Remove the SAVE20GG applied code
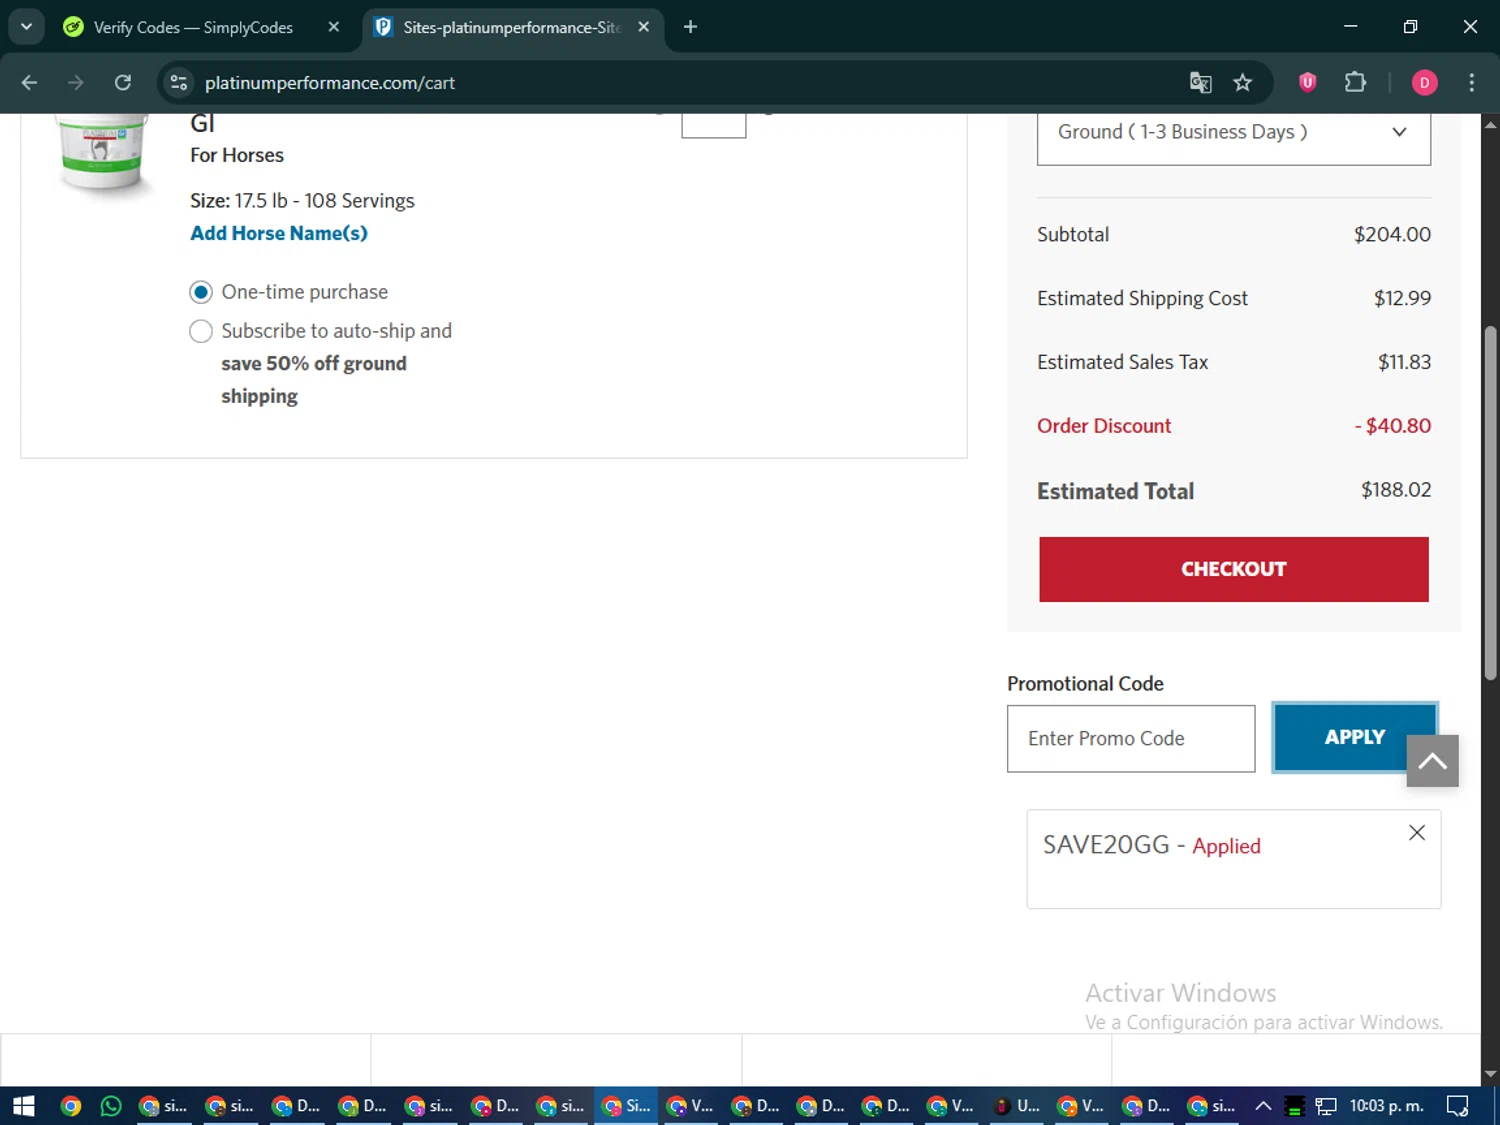Image resolution: width=1500 pixels, height=1125 pixels. tap(1417, 833)
